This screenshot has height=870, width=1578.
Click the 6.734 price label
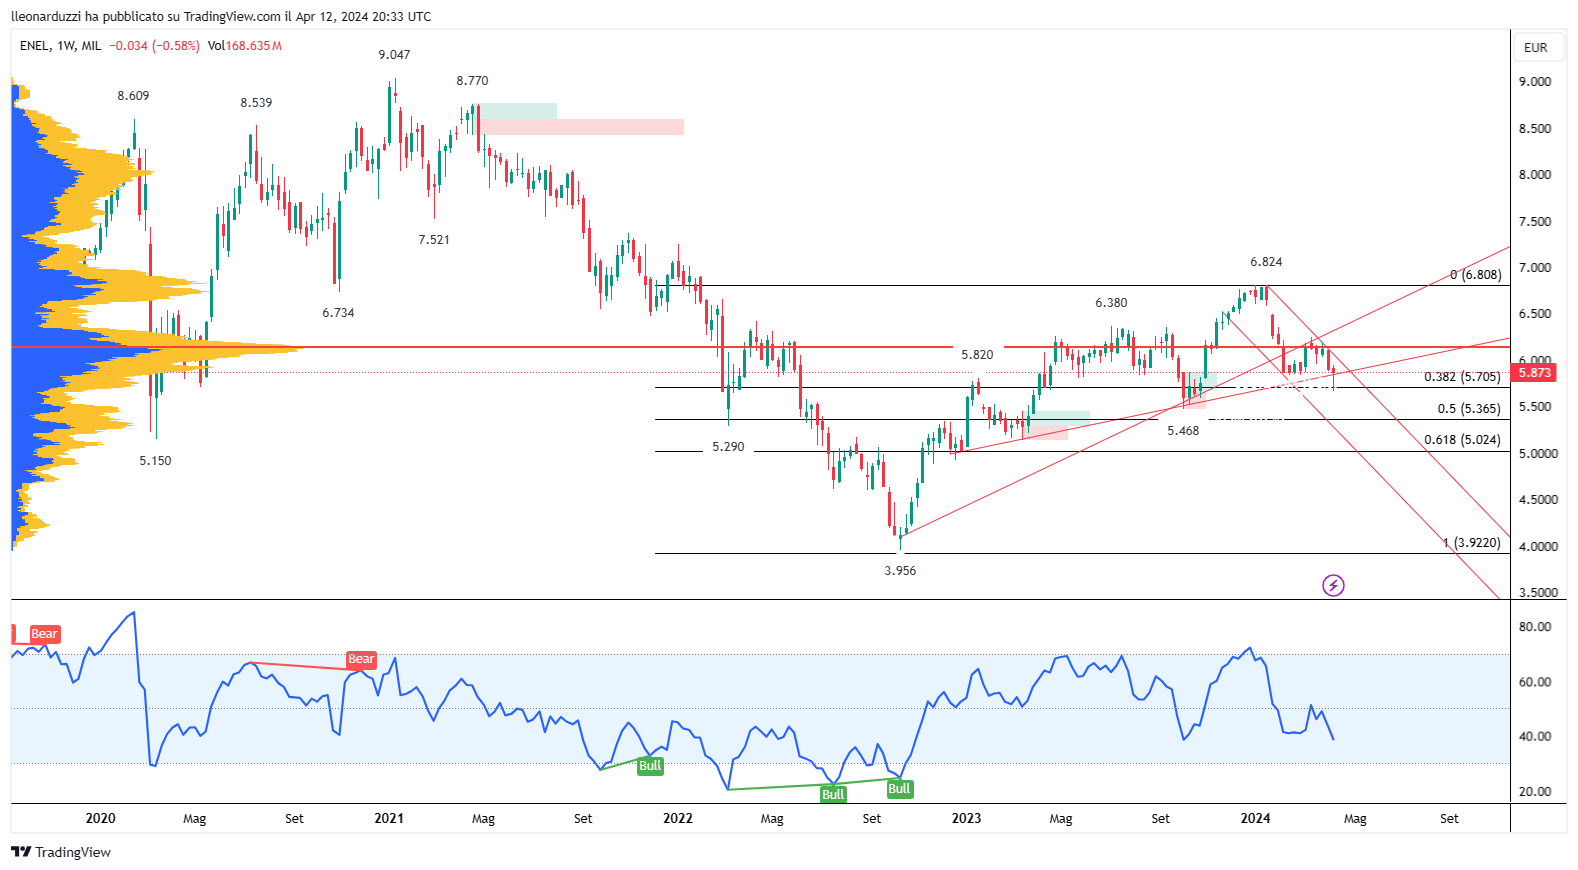338,313
